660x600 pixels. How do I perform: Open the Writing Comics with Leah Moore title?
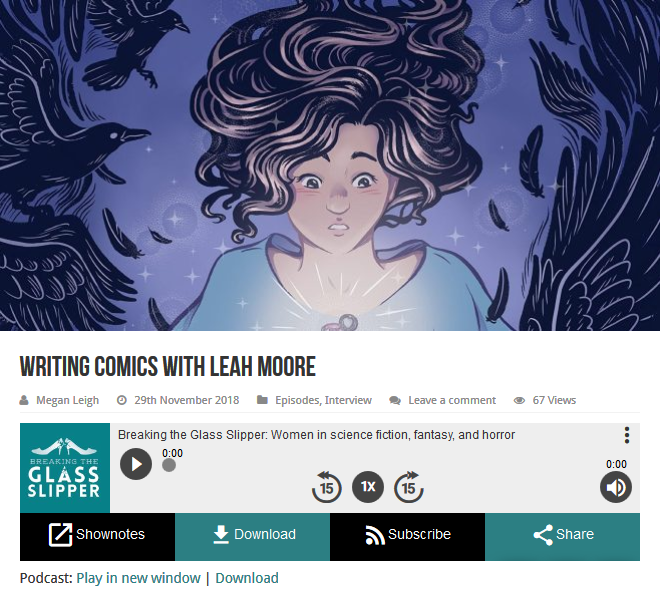[168, 366]
